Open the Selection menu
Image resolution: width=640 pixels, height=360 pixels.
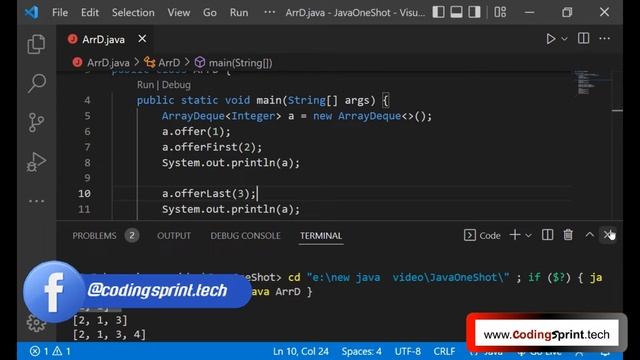tap(133, 12)
